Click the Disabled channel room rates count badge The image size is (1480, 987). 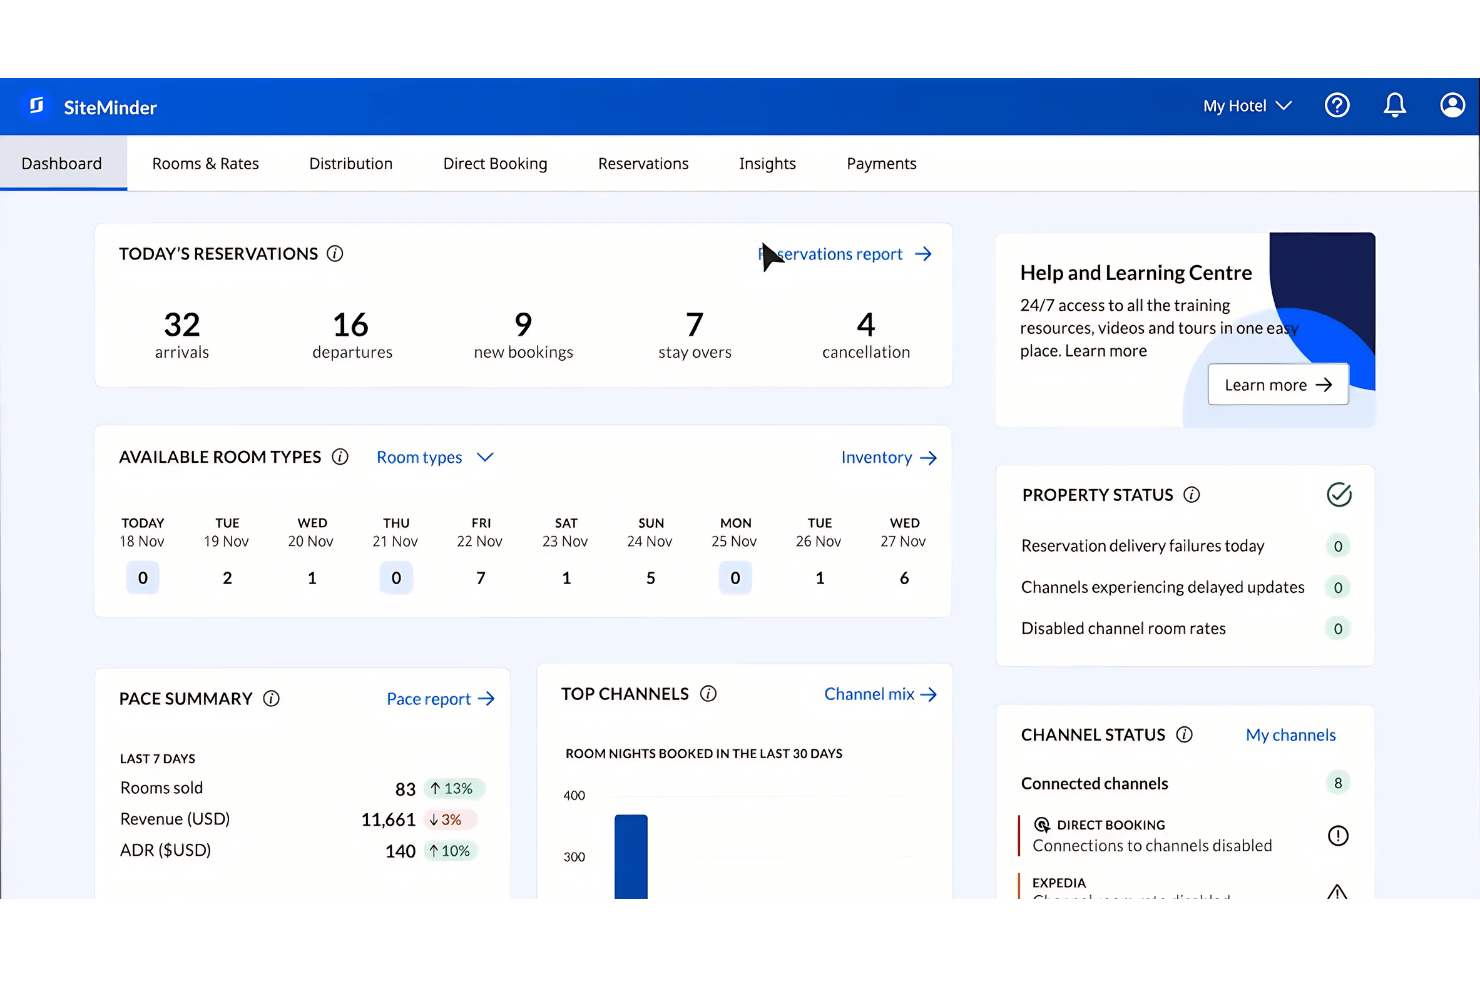click(1338, 629)
